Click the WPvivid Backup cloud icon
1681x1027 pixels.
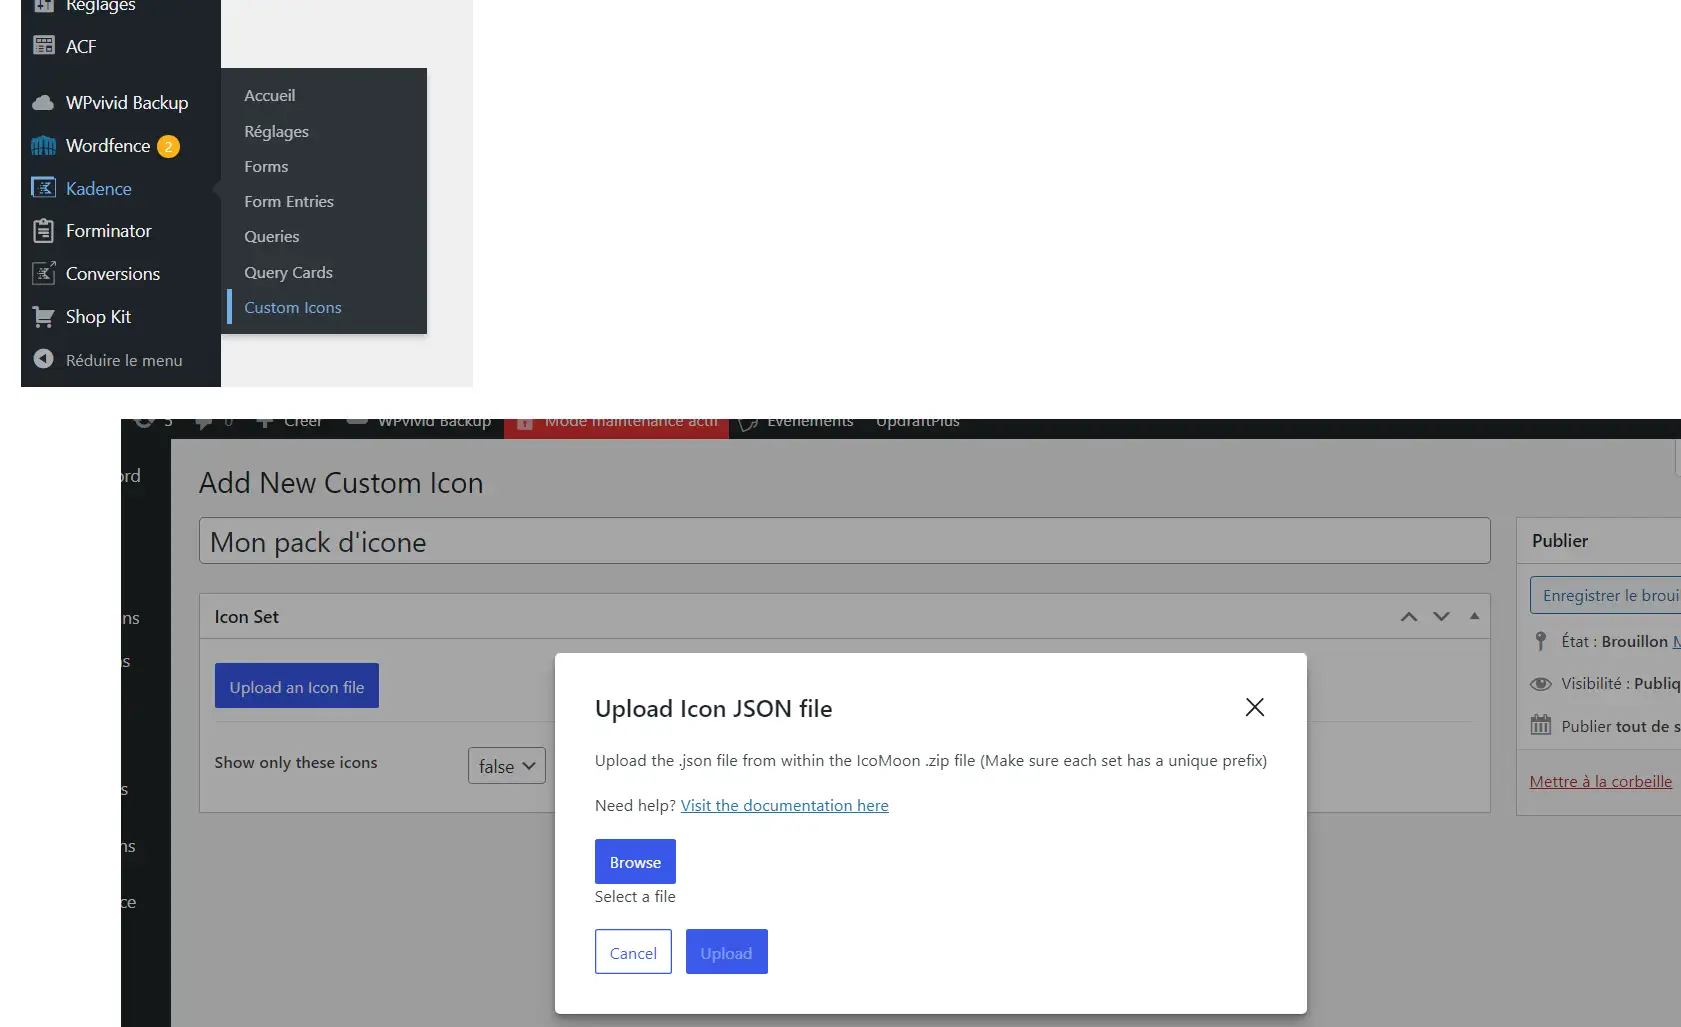point(43,103)
